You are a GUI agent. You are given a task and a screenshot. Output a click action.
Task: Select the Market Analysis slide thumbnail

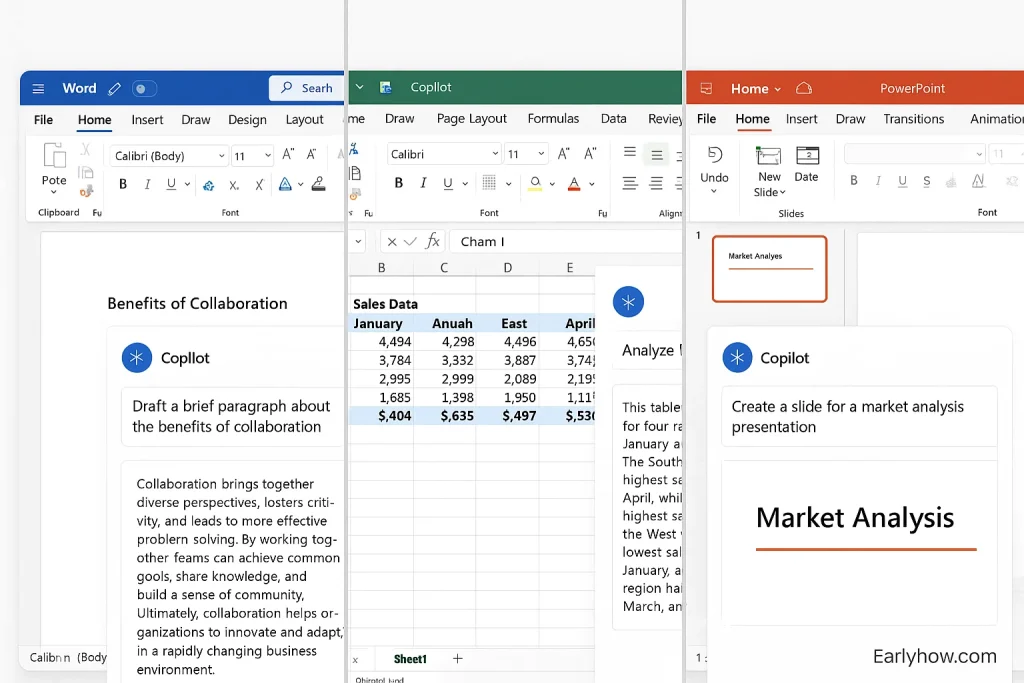pyautogui.click(x=769, y=268)
